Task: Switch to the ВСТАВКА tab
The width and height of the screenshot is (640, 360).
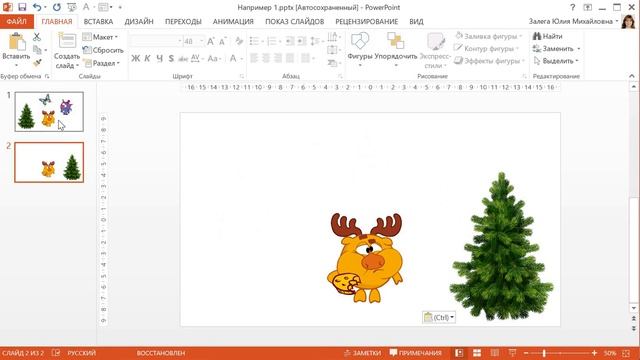Action: 98,22
